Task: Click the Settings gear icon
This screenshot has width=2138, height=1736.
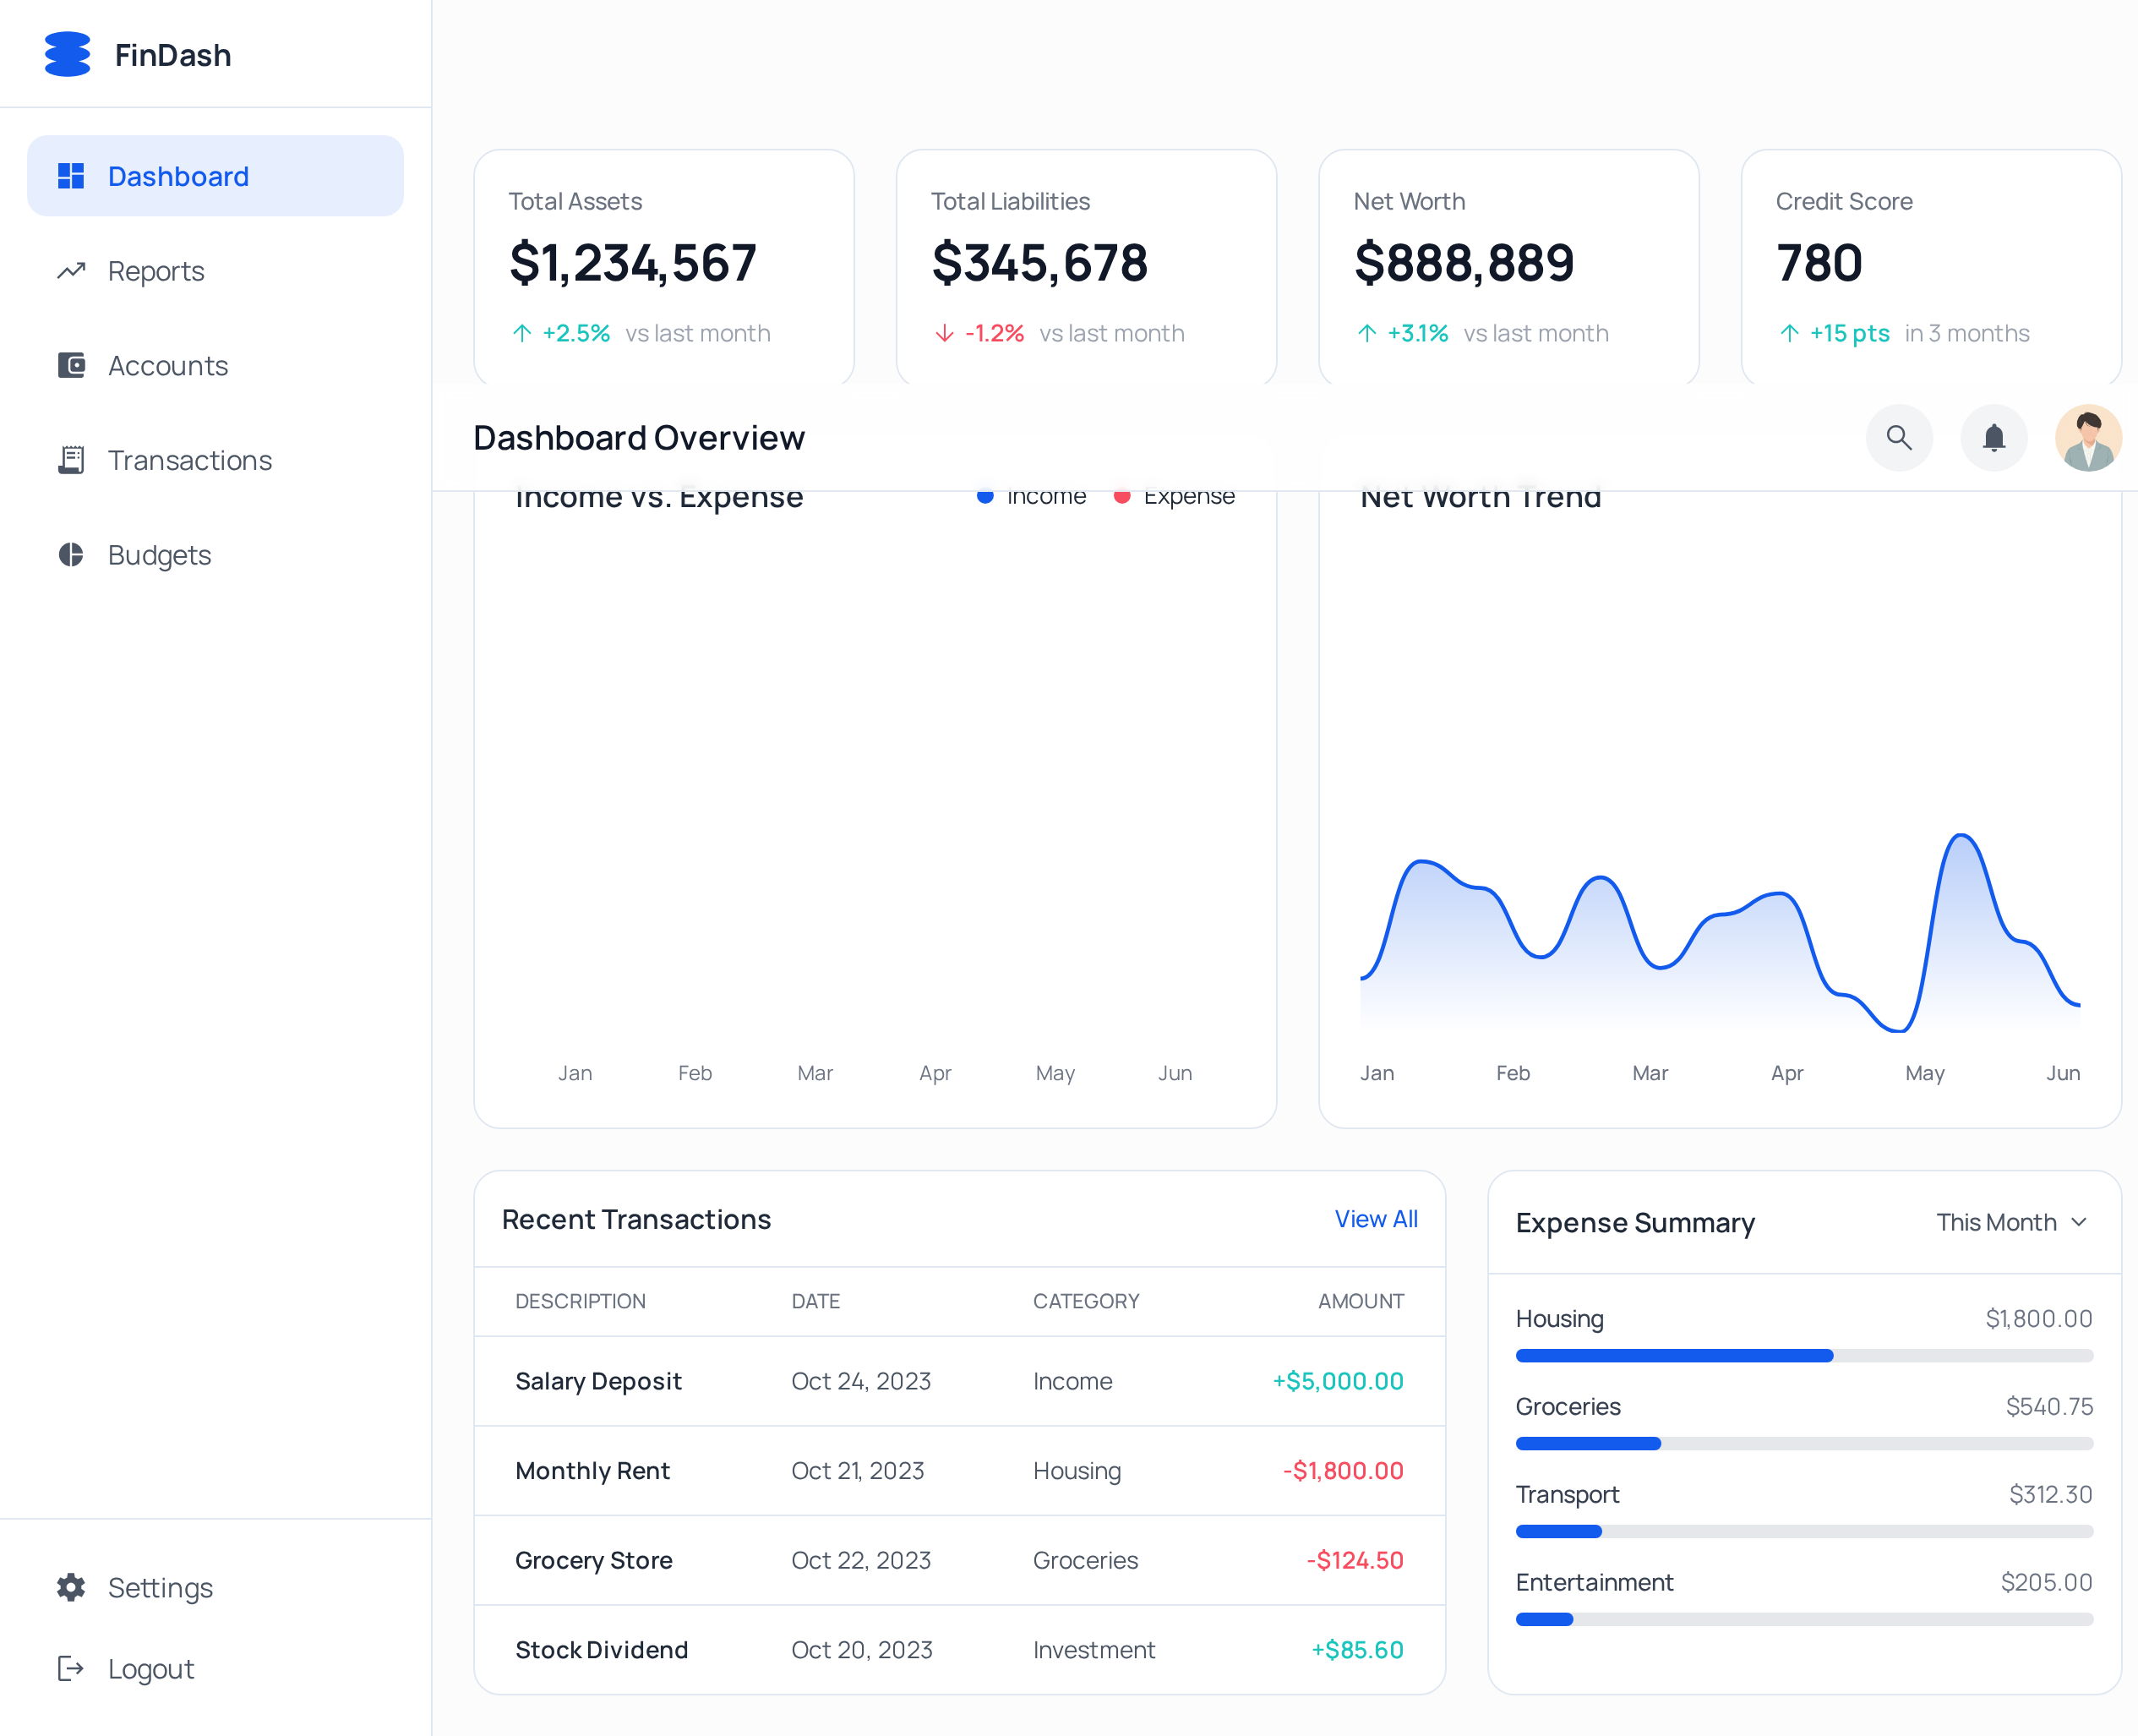Action: (71, 1587)
